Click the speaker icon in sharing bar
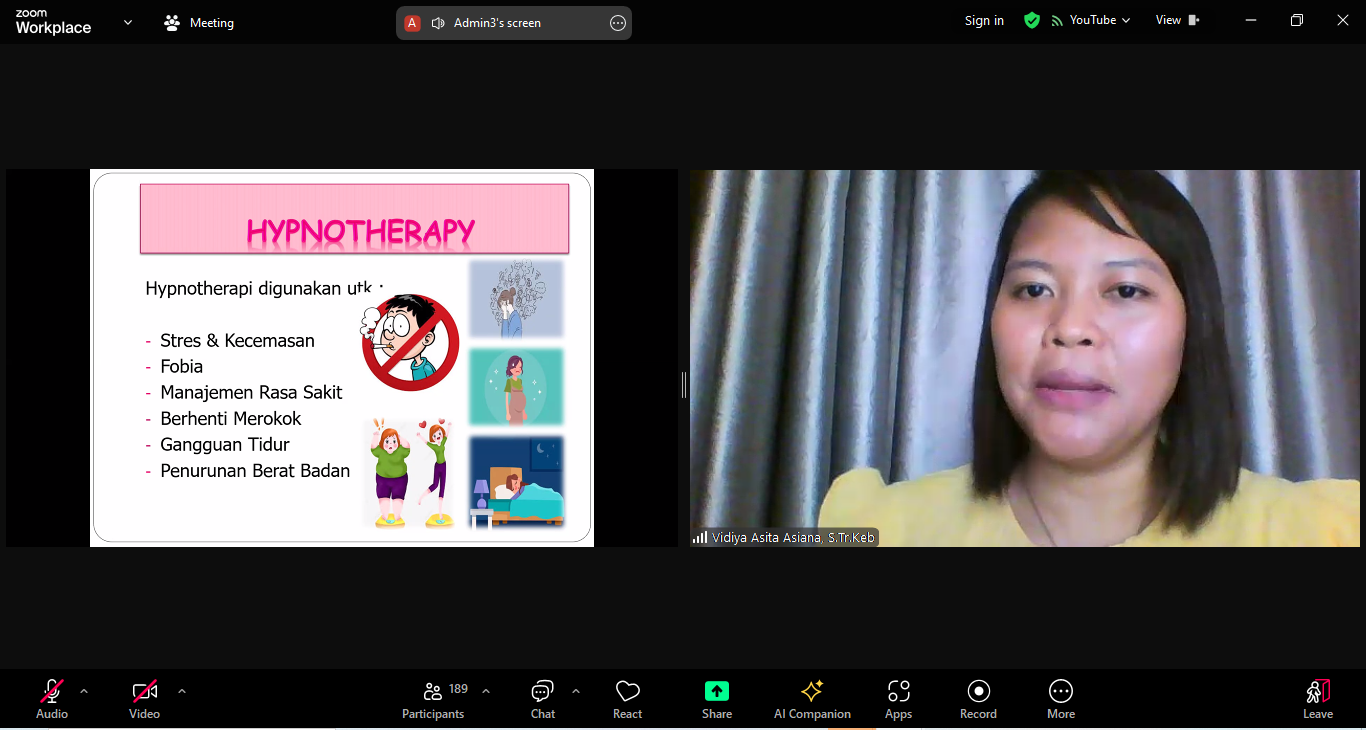Image resolution: width=1366 pixels, height=730 pixels. pos(438,23)
